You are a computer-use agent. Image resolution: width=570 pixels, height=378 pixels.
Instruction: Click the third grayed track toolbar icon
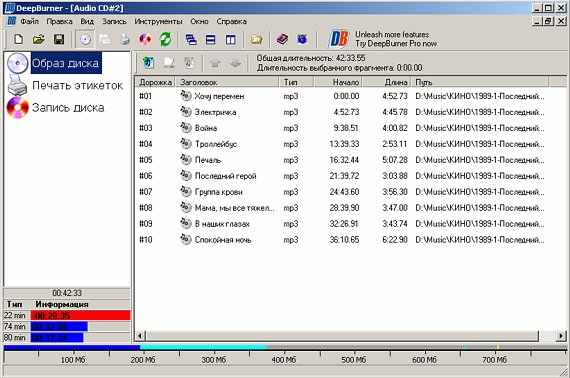pos(189,63)
